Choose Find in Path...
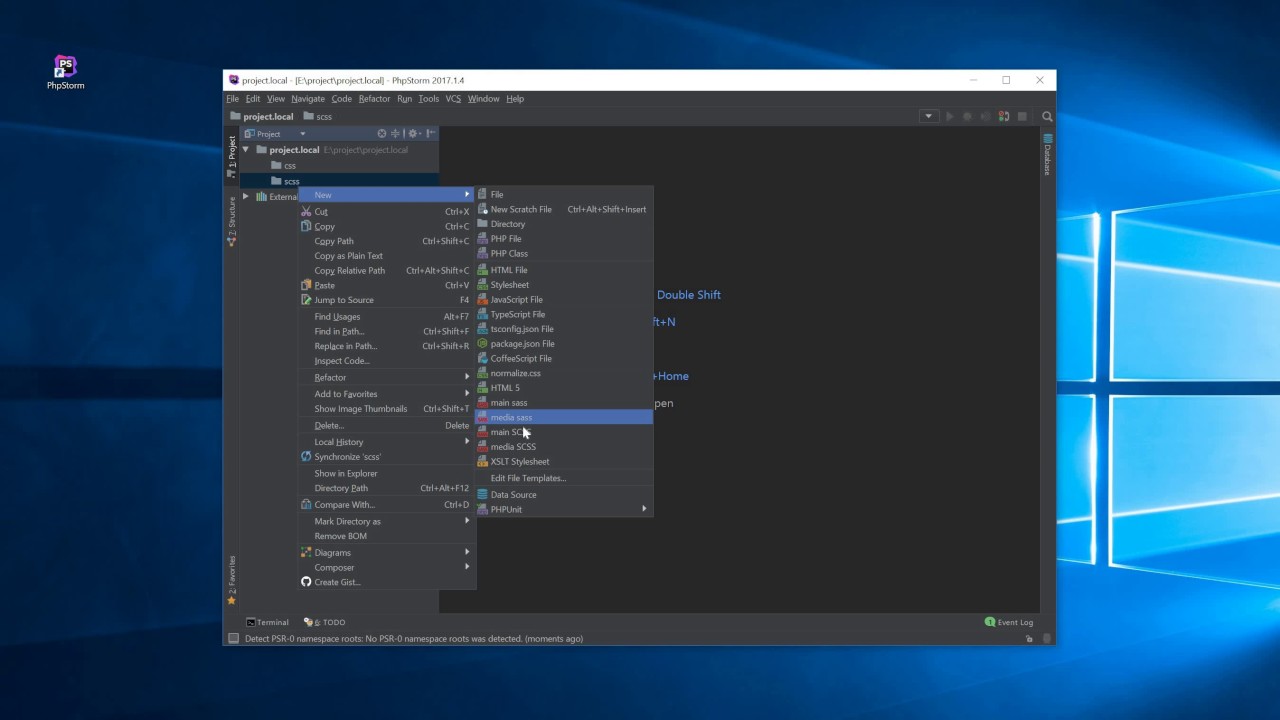This screenshot has height=720, width=1280. click(x=387, y=332)
